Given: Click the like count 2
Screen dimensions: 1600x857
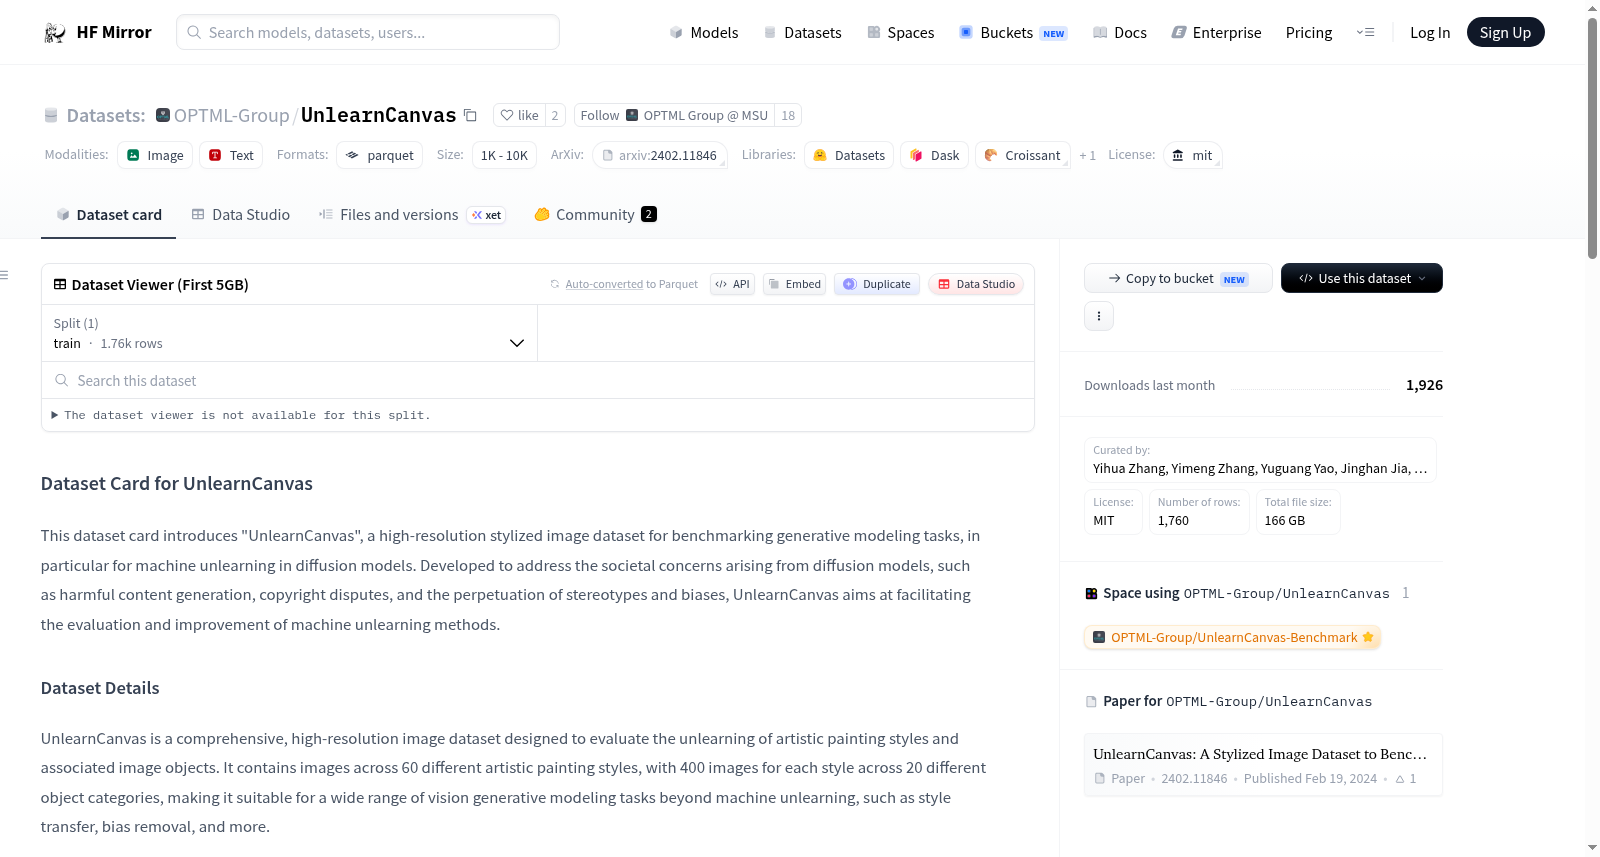Looking at the screenshot, I should click(555, 115).
